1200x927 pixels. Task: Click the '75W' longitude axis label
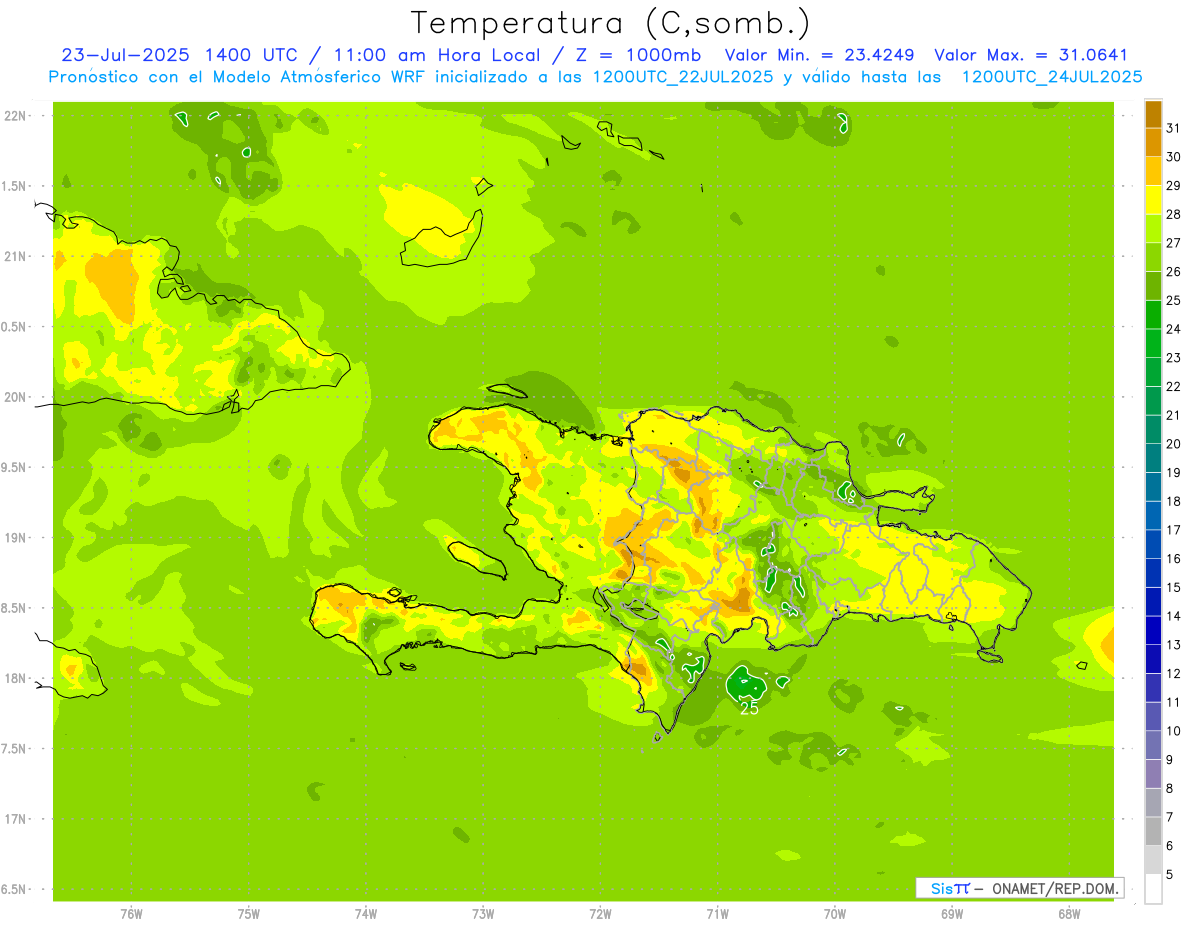coord(249,914)
